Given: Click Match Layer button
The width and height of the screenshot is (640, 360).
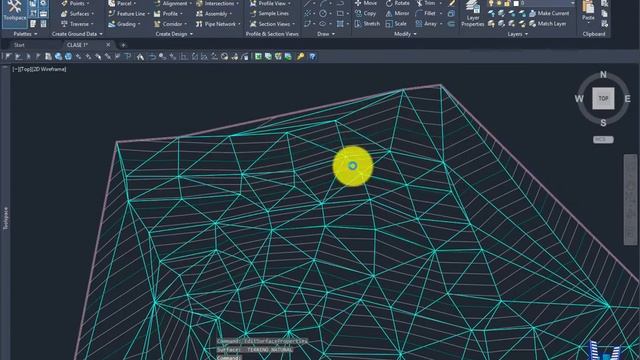Looking at the screenshot, I should click(x=548, y=24).
